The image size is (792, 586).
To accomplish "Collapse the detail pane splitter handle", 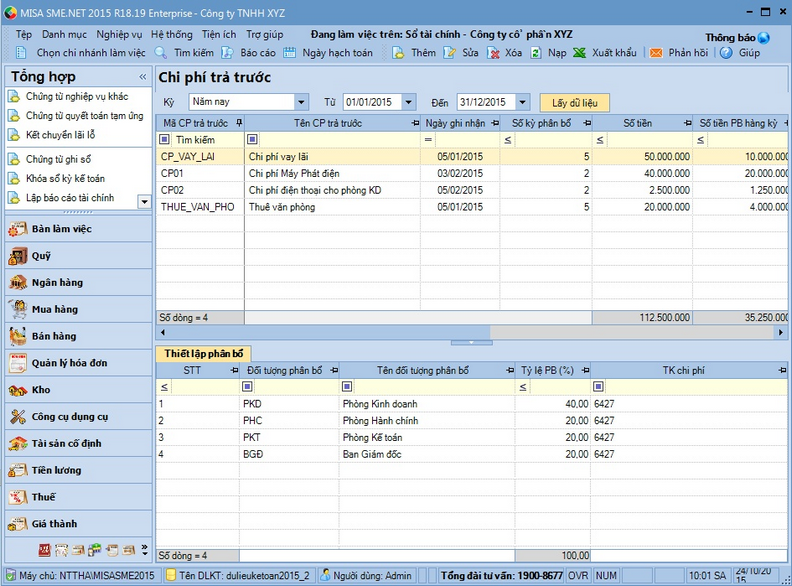I will click(471, 343).
